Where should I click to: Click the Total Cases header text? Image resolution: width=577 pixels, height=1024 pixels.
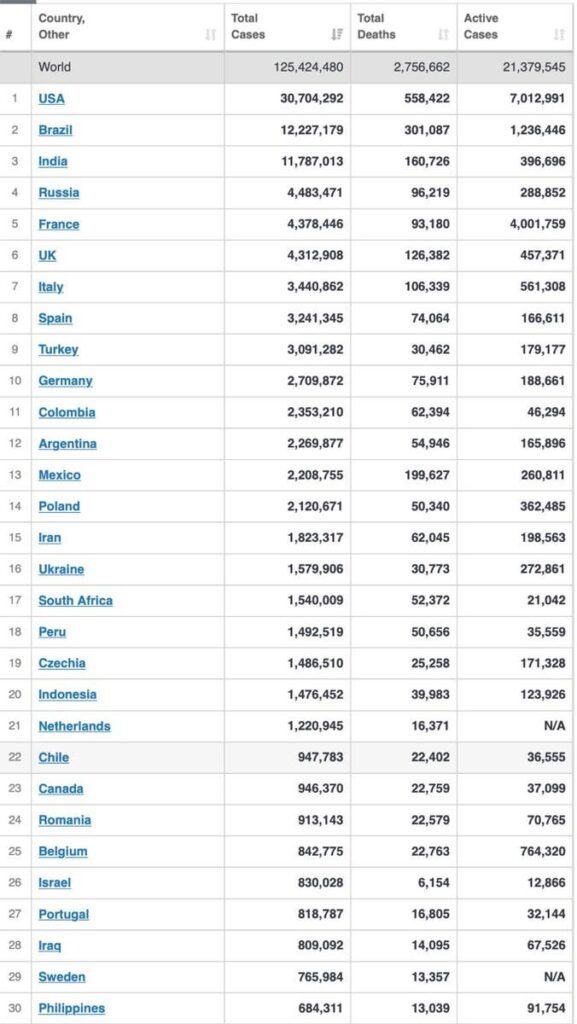coord(247,27)
